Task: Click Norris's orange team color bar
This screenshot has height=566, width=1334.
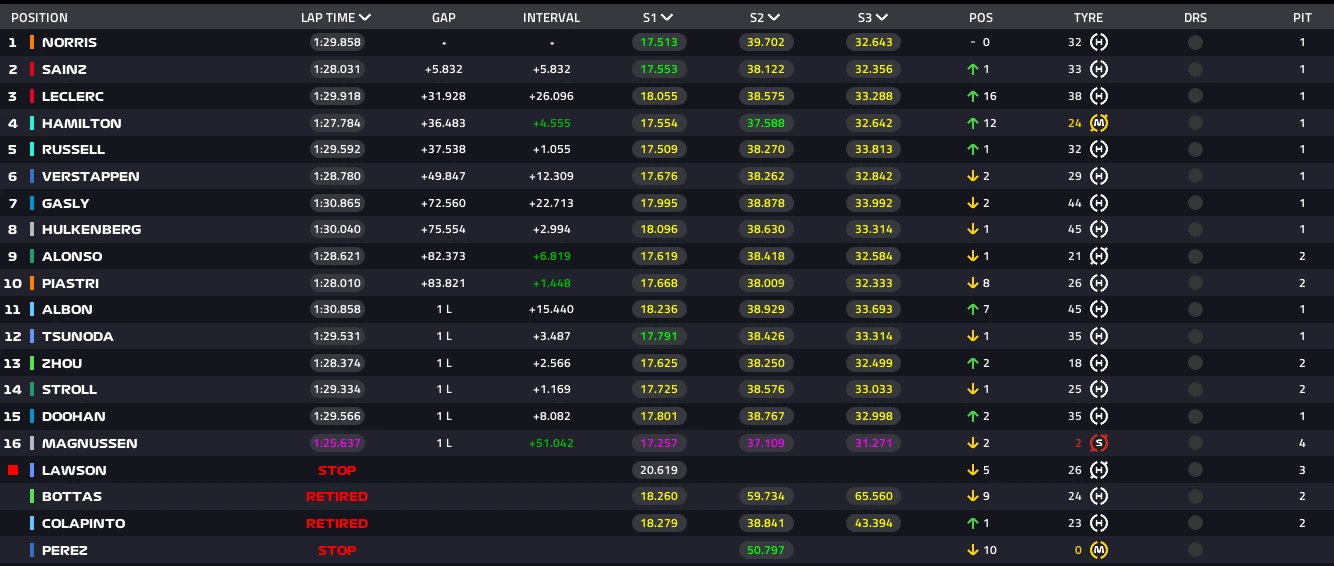Action: [32, 43]
